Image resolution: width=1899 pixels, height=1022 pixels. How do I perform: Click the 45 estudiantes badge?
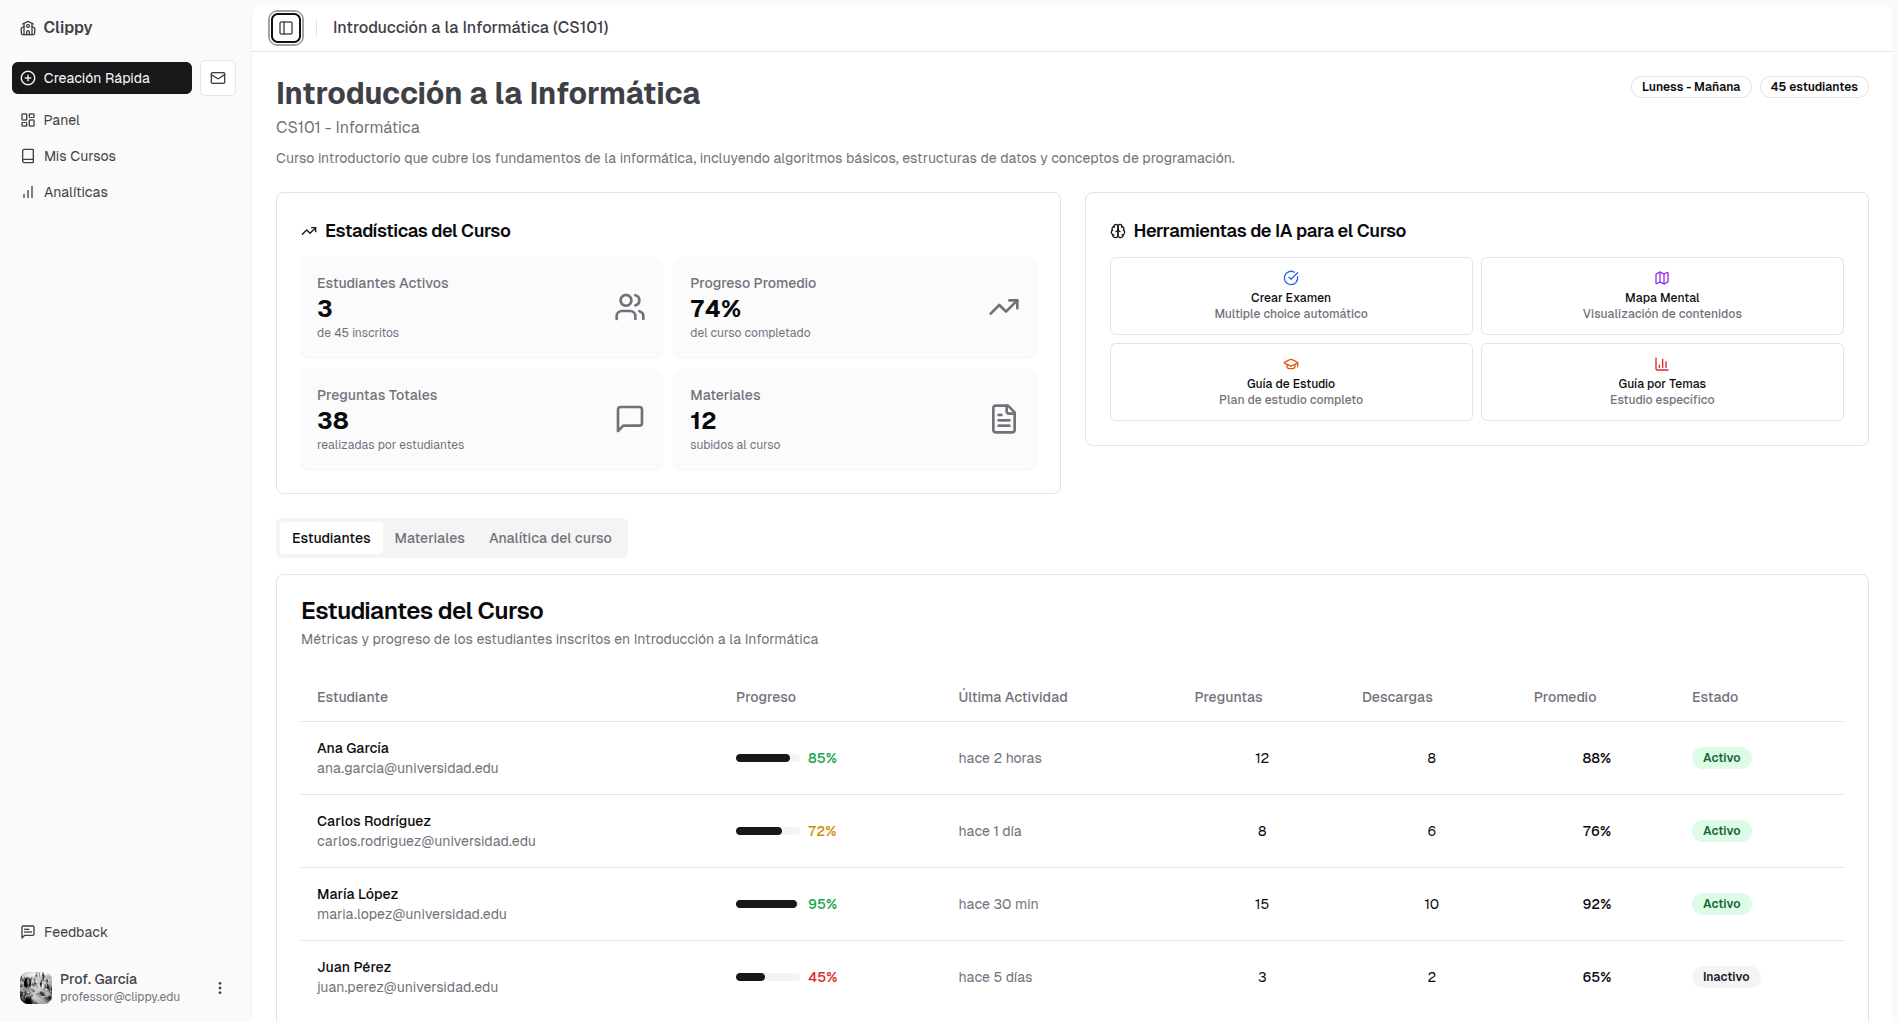point(1814,87)
